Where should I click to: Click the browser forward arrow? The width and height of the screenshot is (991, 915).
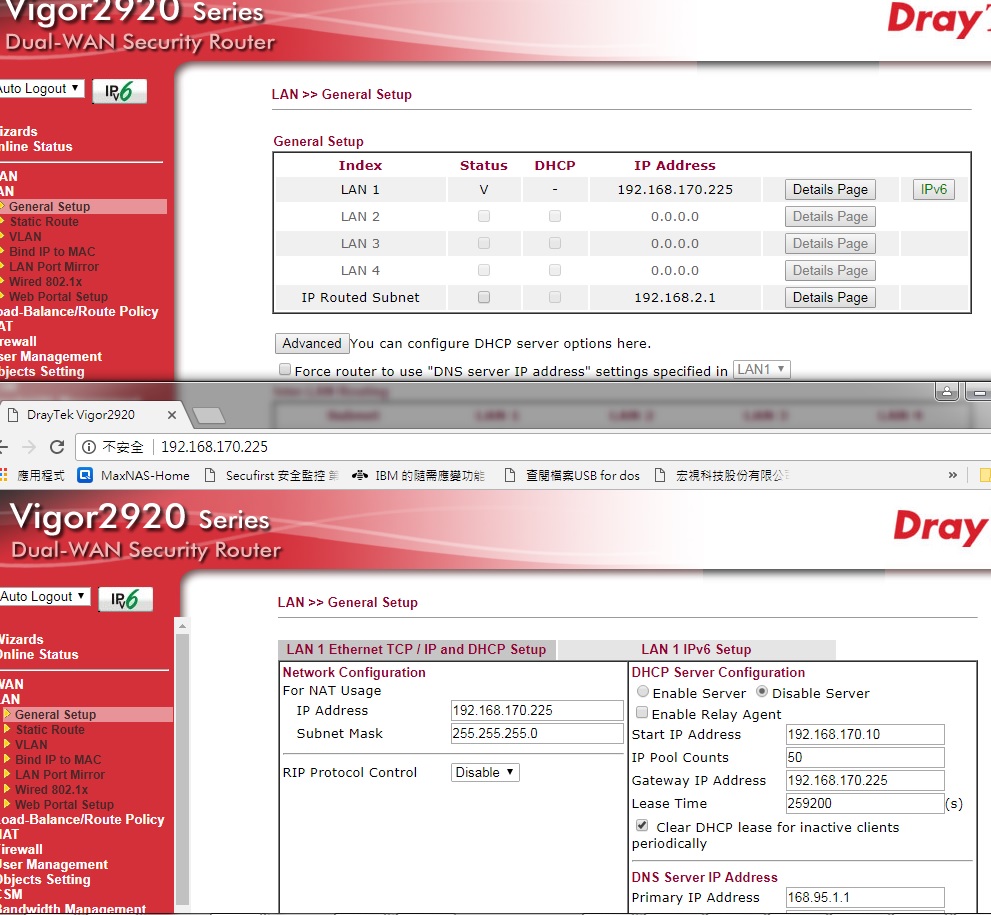point(29,447)
